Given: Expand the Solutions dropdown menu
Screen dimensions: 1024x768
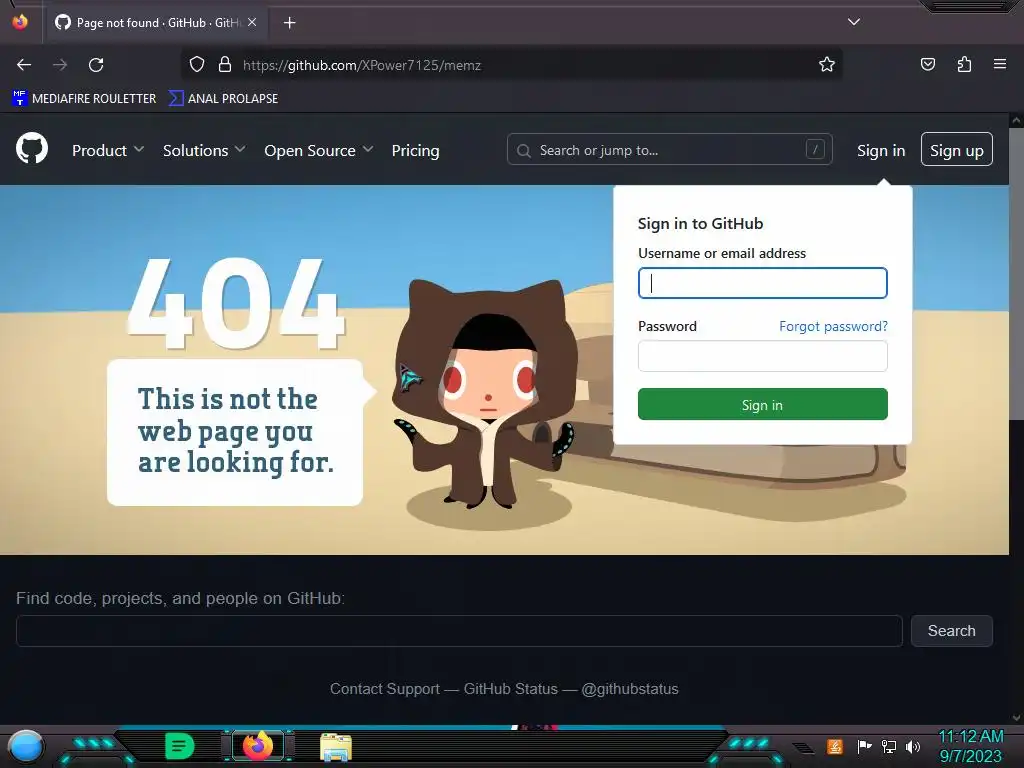Looking at the screenshot, I should tap(204, 150).
